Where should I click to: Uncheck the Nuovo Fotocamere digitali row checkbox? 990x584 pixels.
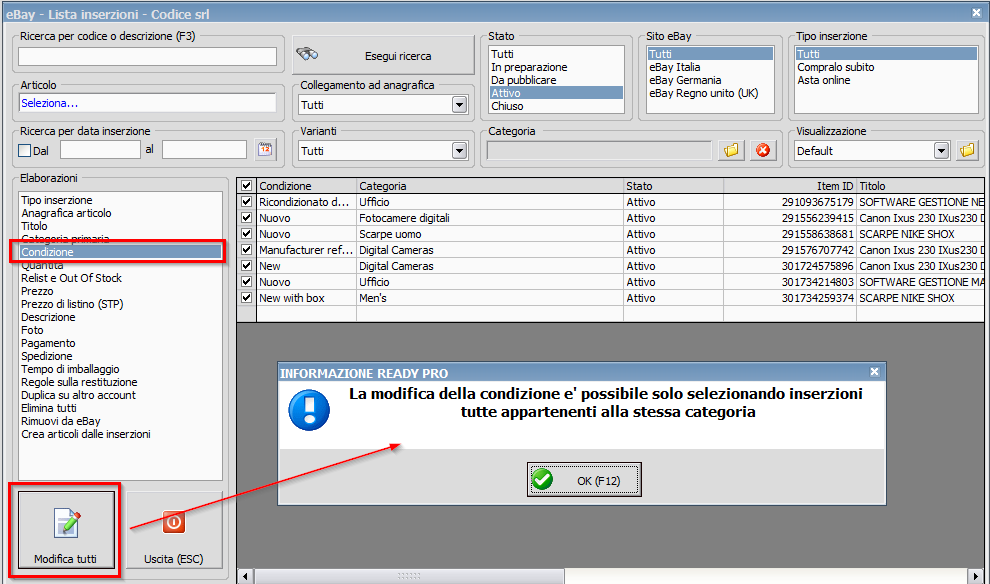coord(246,217)
